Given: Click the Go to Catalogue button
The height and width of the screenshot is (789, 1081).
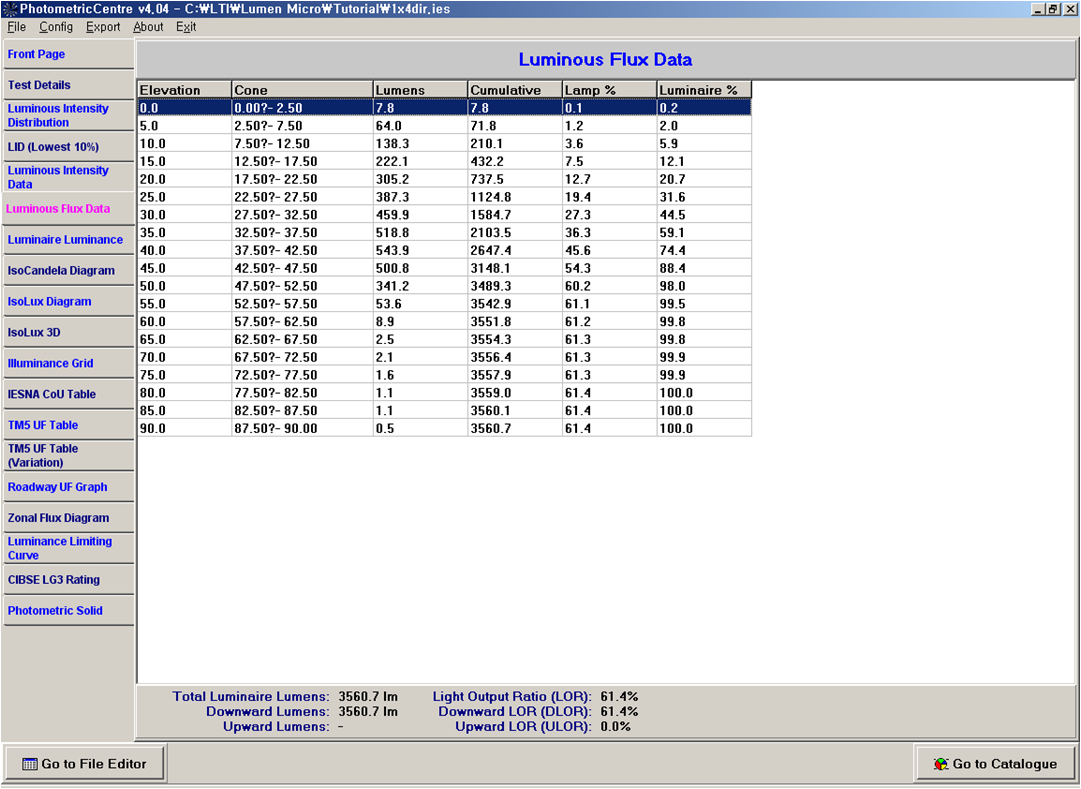Looking at the screenshot, I should 994,764.
